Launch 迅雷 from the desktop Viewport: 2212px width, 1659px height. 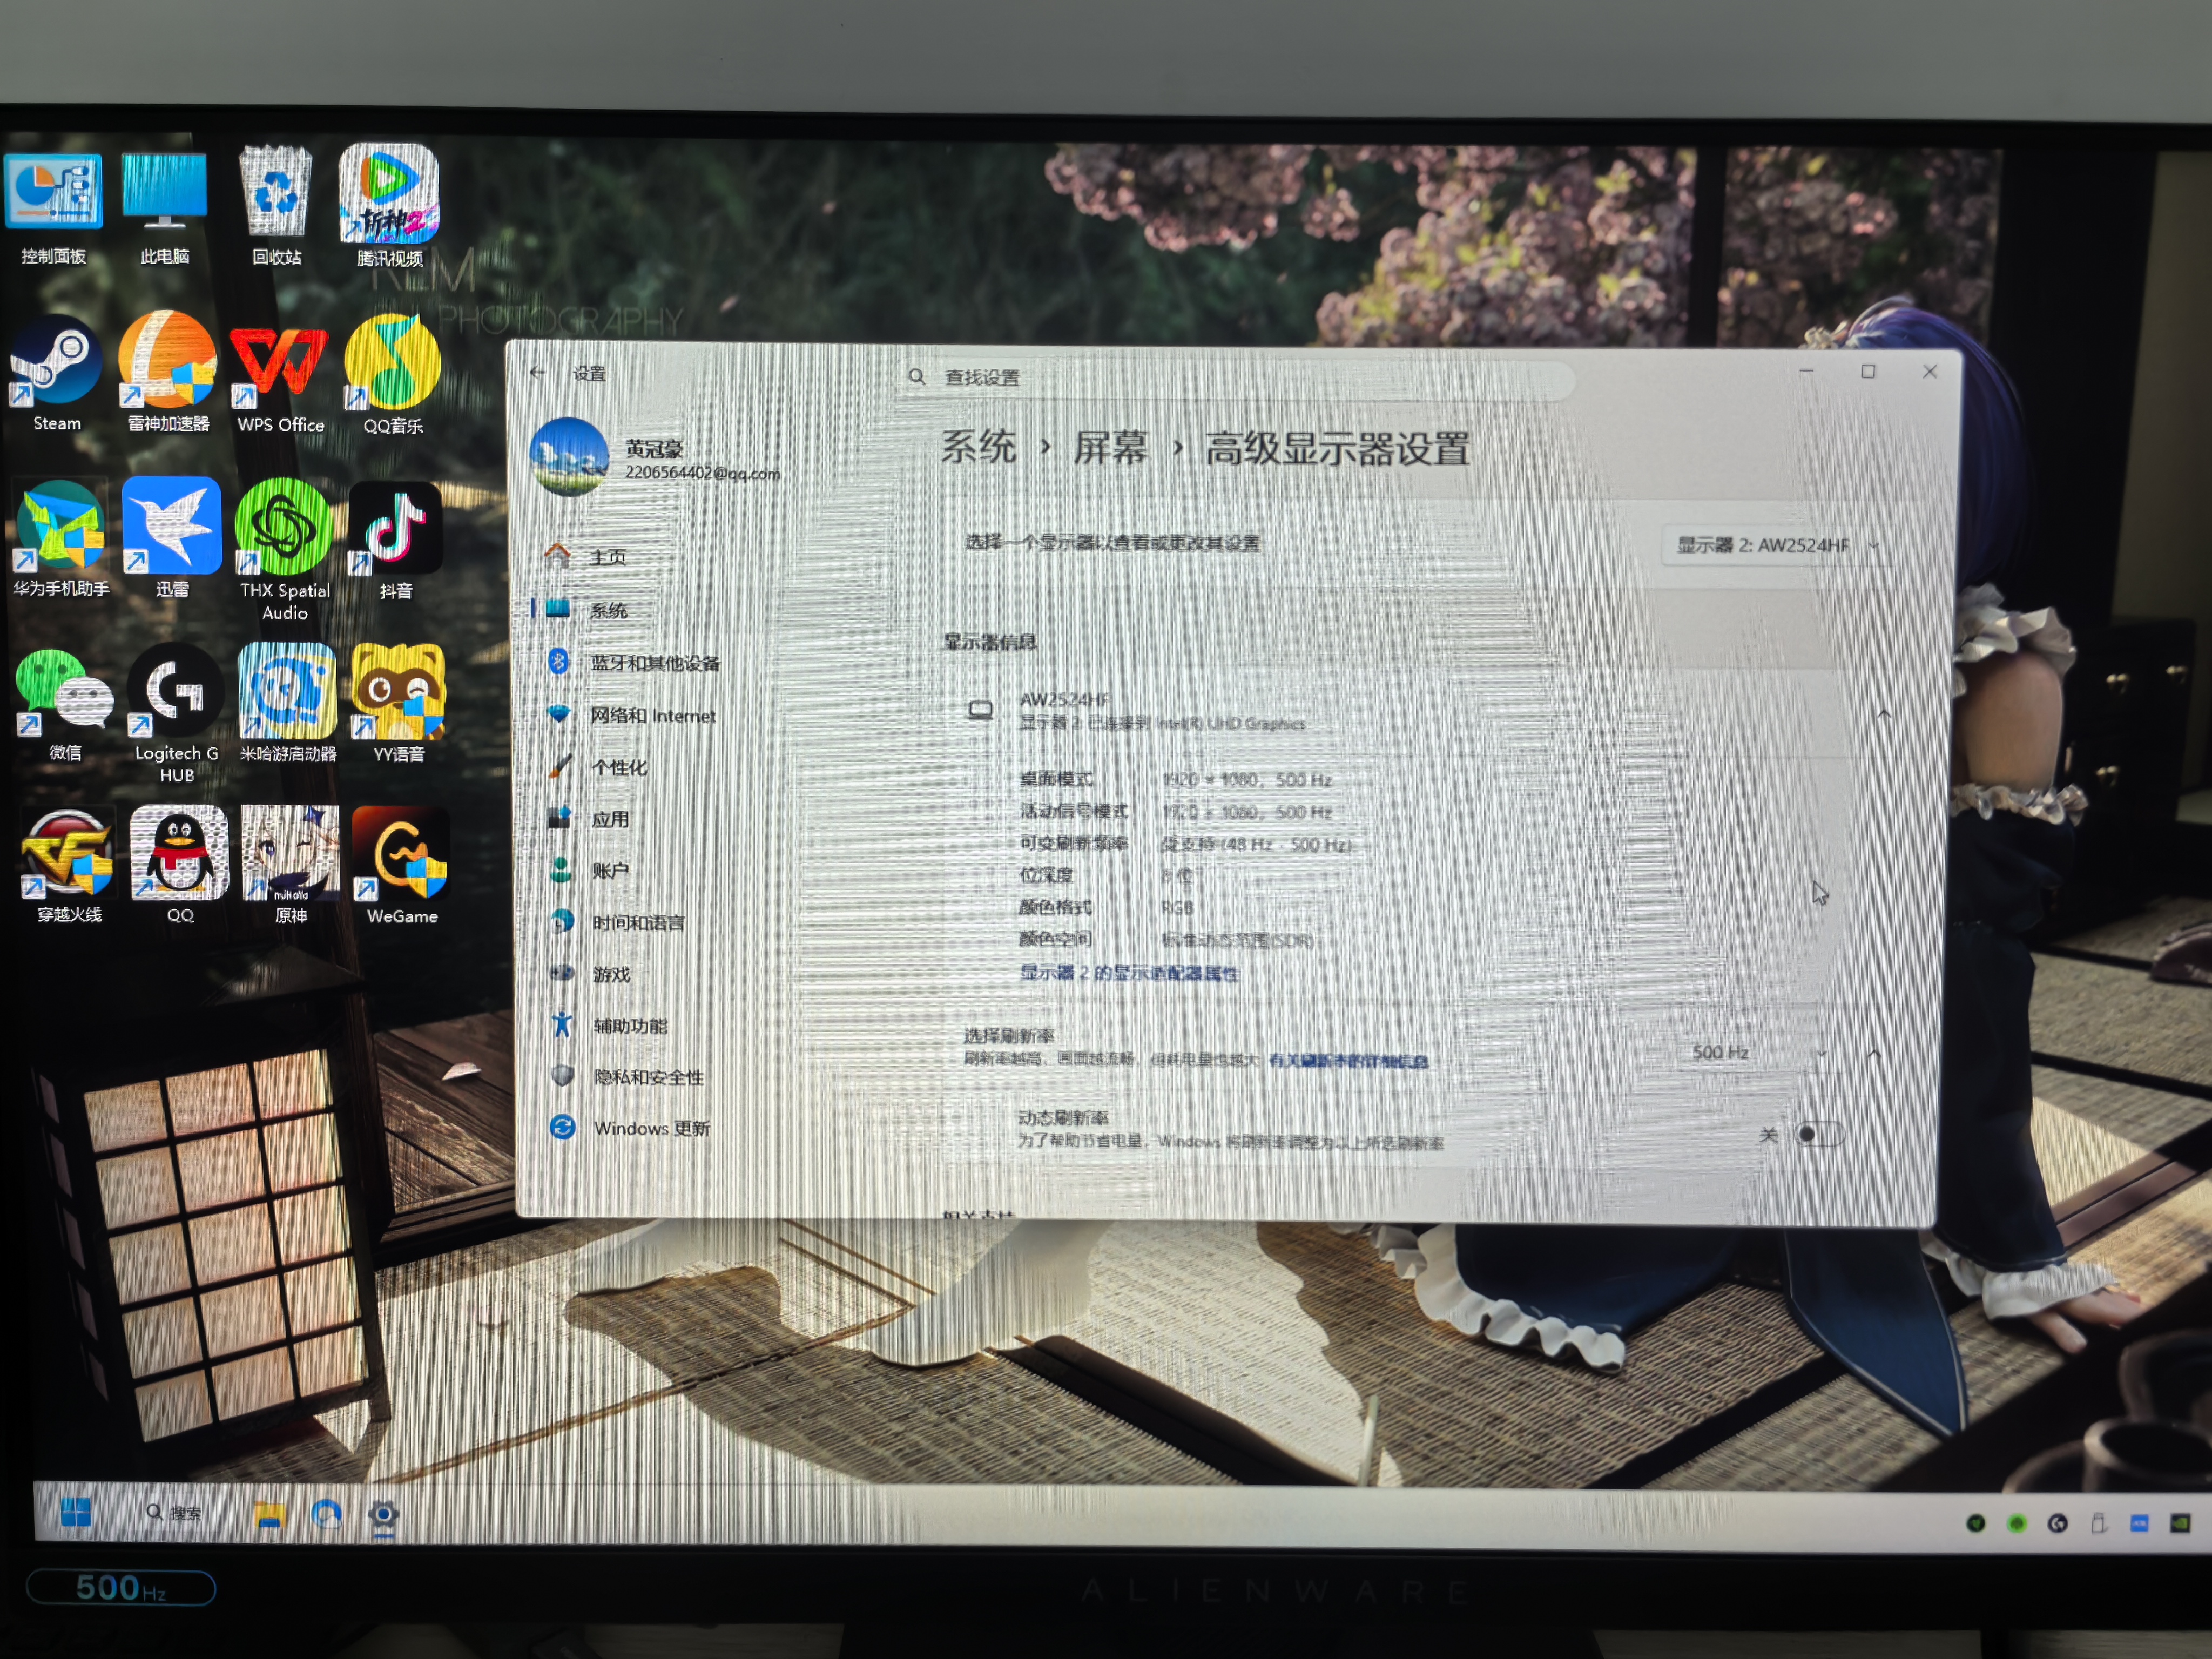[x=172, y=538]
